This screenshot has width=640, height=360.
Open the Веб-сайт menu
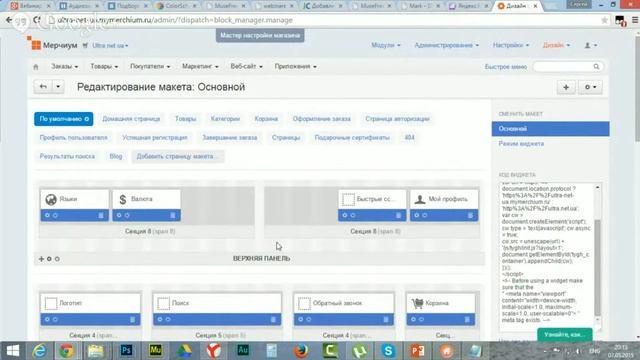pos(246,66)
